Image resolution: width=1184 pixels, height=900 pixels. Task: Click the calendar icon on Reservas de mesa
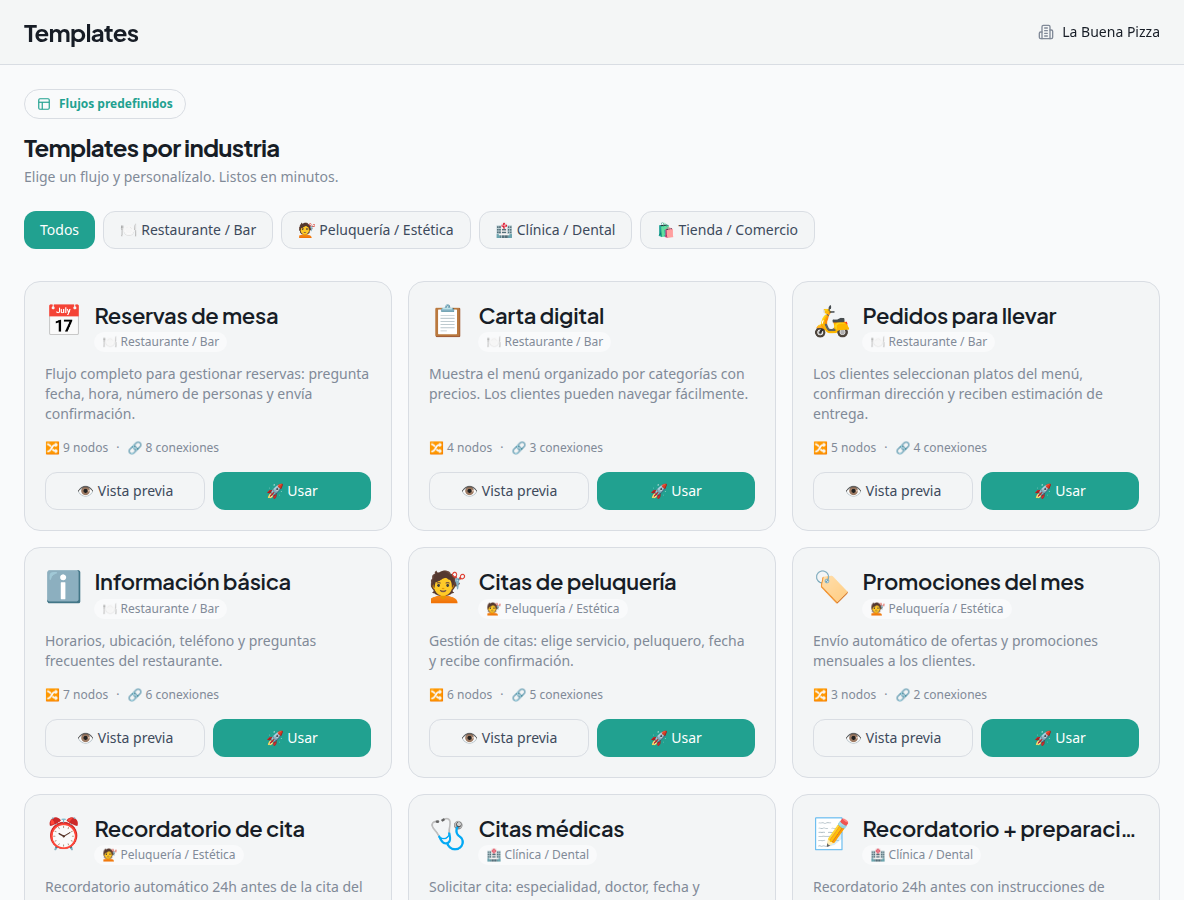[63, 318]
